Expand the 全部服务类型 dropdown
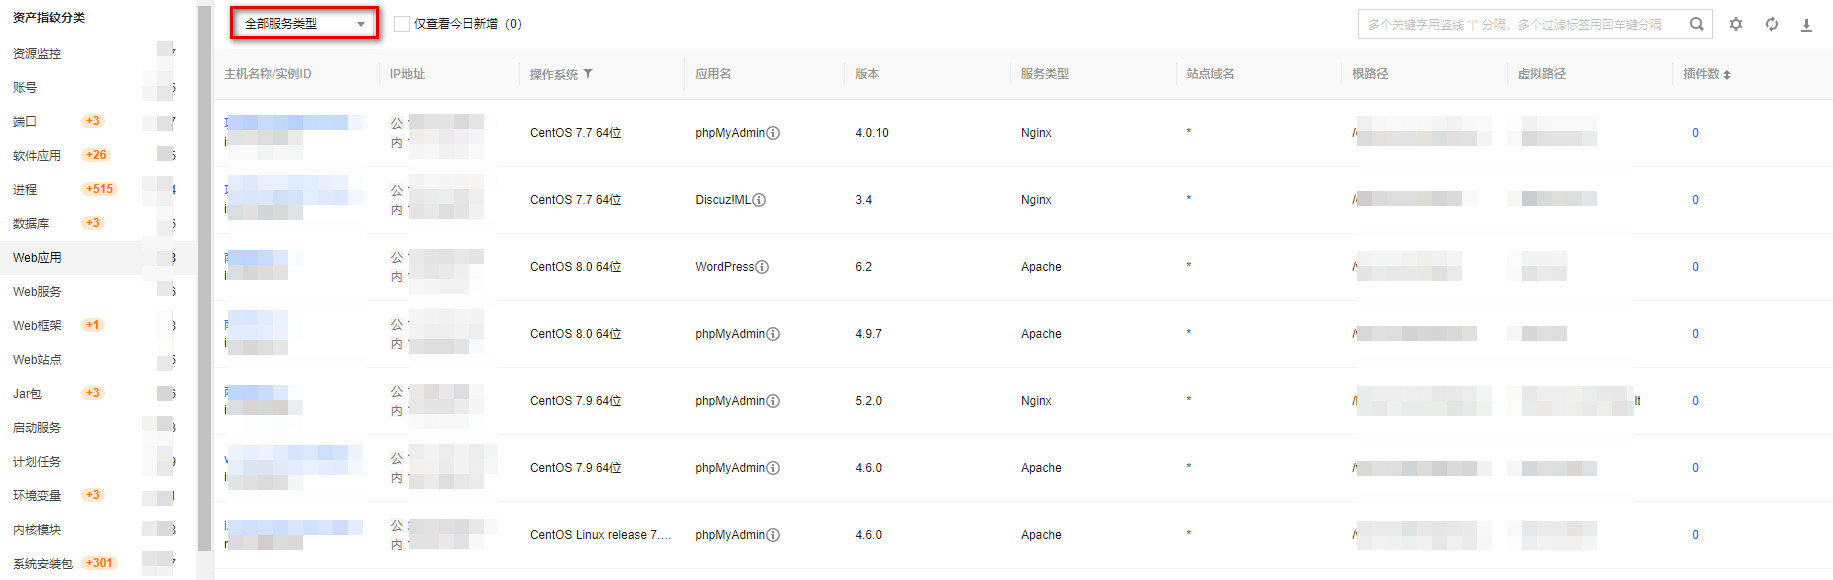The height and width of the screenshot is (580, 1833). point(305,23)
